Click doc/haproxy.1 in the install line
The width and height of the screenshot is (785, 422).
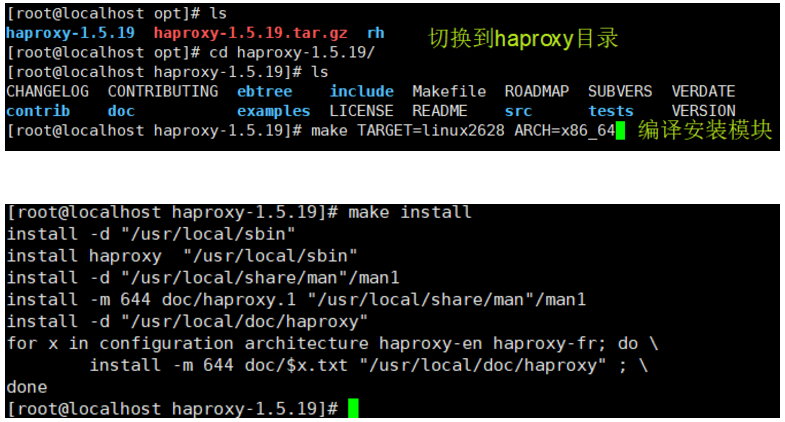(x=228, y=300)
